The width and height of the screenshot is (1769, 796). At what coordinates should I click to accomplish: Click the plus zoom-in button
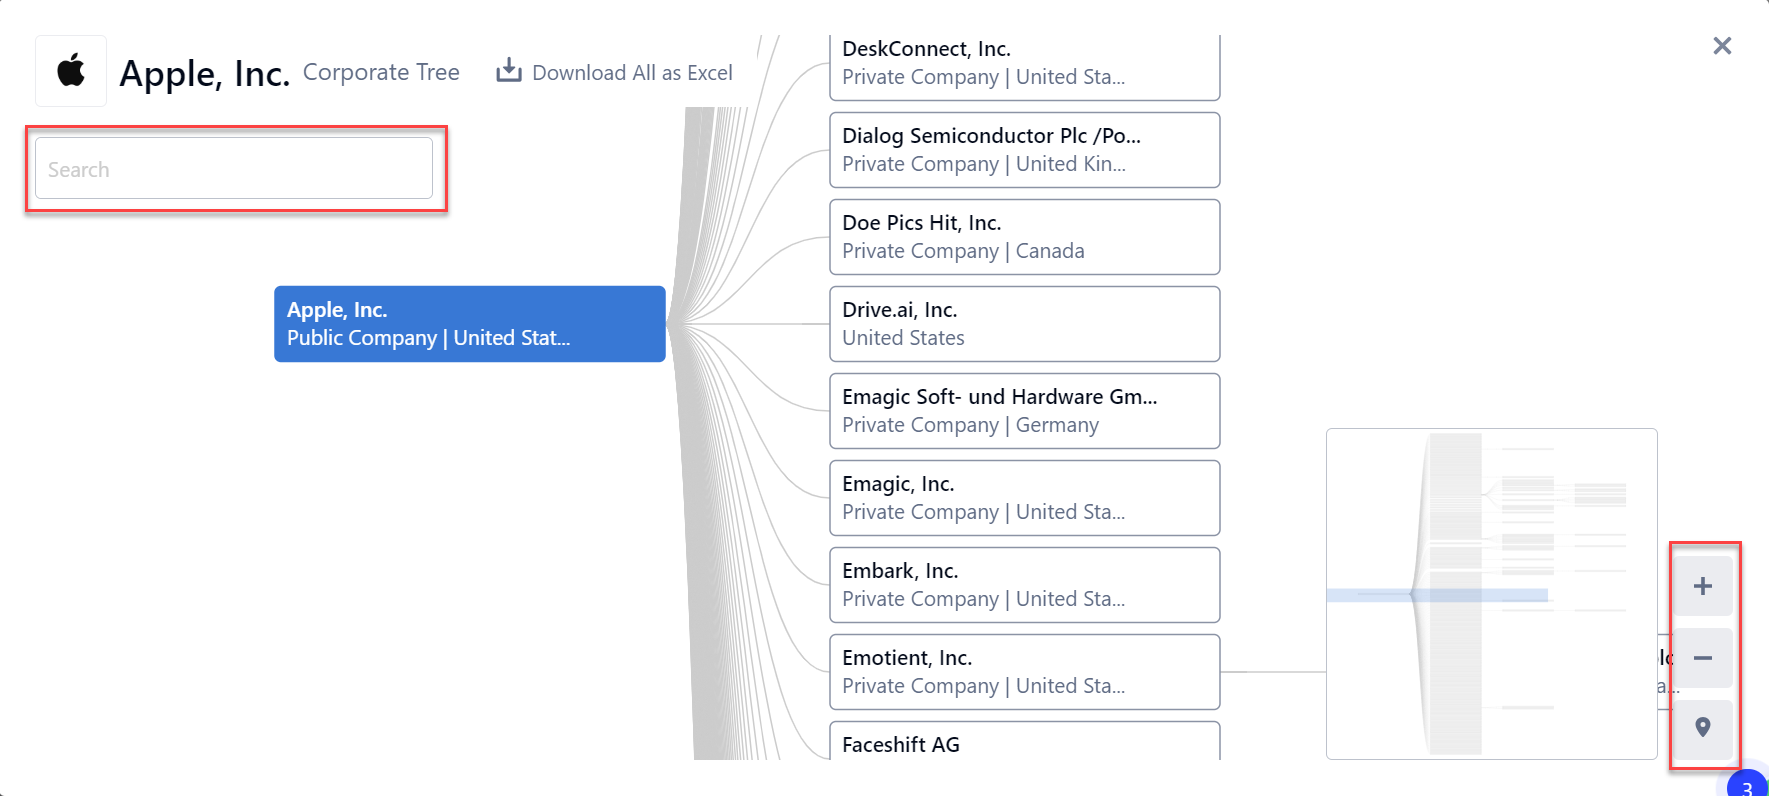point(1702,586)
